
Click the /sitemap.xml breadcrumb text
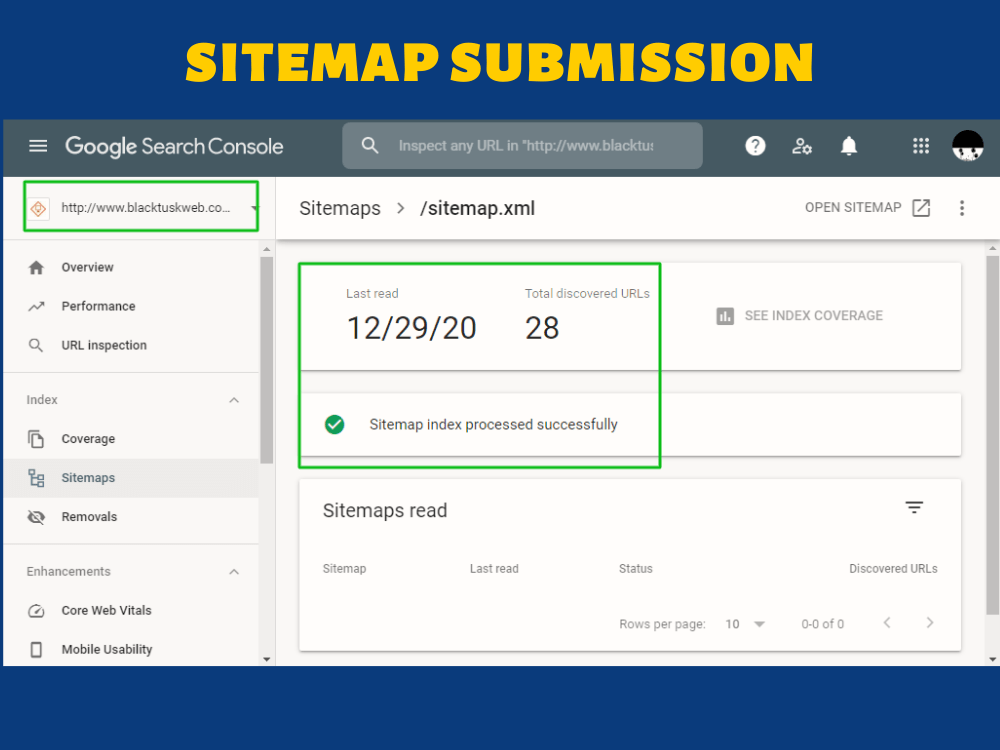(477, 209)
